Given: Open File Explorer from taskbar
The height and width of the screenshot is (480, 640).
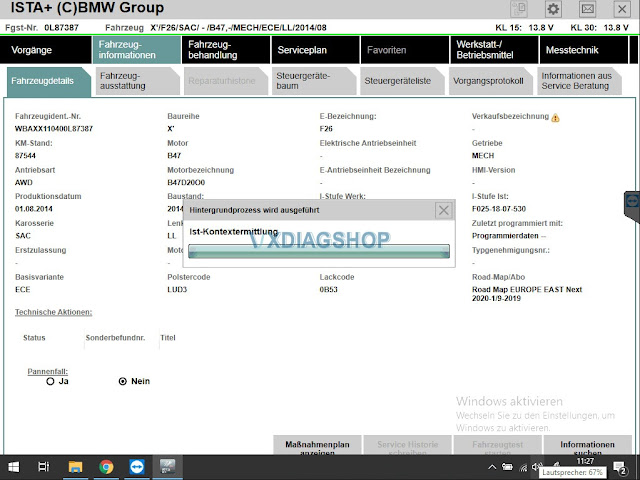Looking at the screenshot, I should 75,467.
